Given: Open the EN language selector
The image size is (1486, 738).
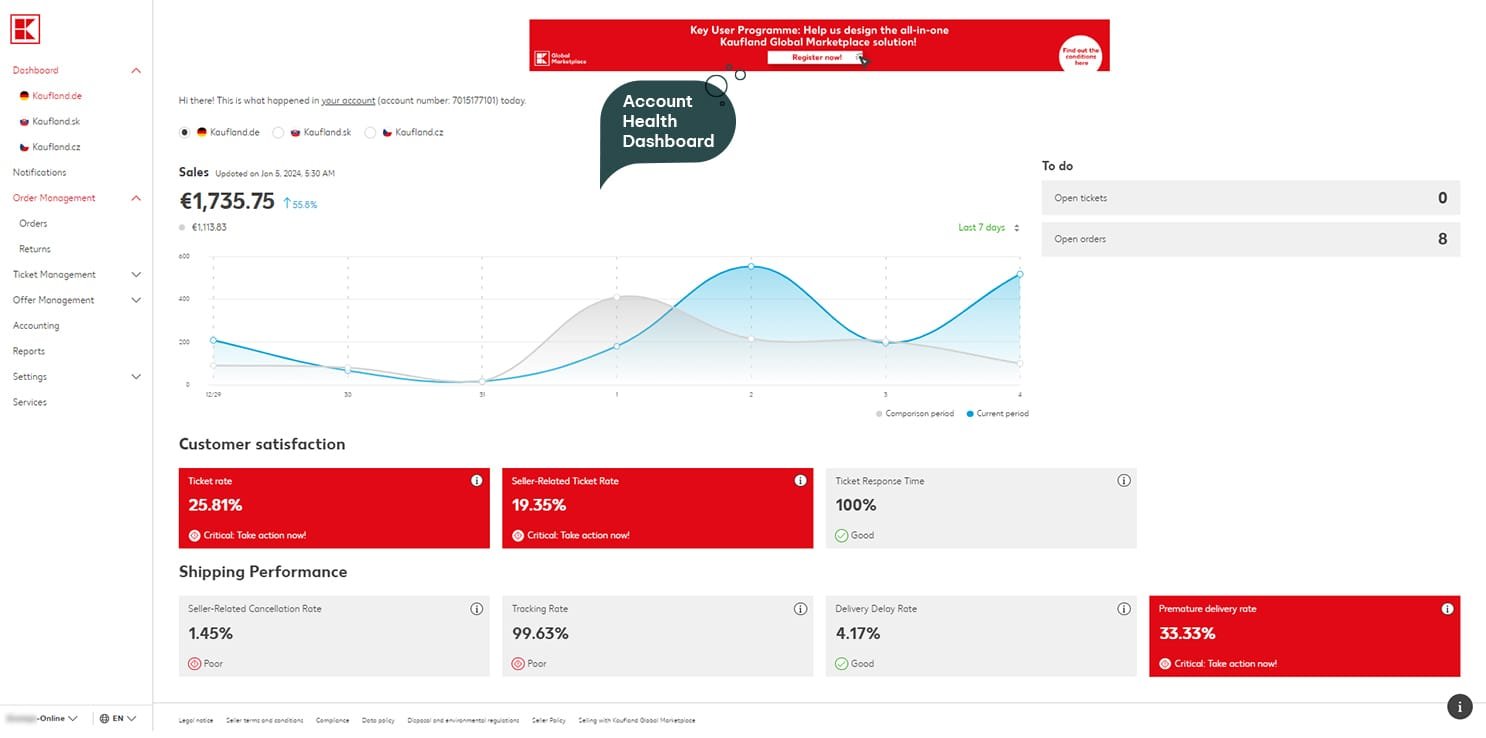Looking at the screenshot, I should coord(118,718).
